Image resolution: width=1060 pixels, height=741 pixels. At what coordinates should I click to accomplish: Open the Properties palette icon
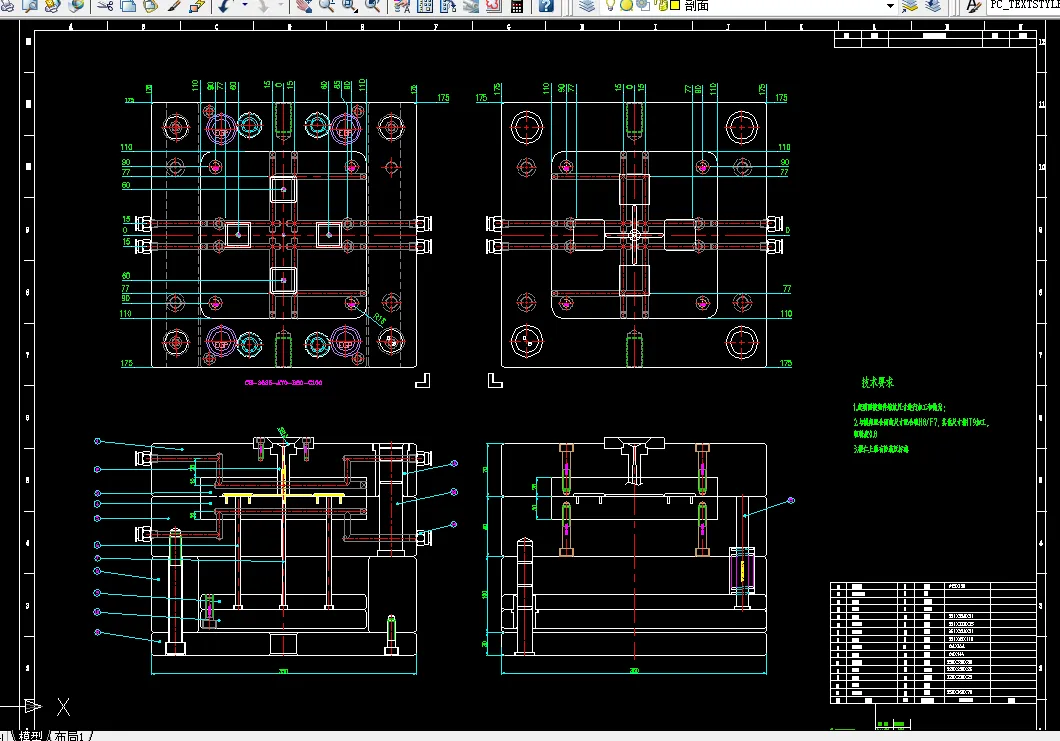402,5
